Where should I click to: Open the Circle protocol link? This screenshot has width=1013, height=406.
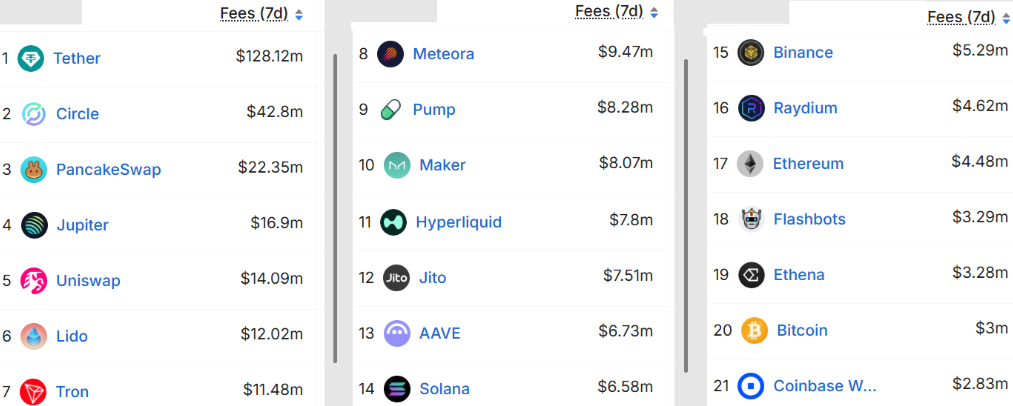(x=78, y=114)
